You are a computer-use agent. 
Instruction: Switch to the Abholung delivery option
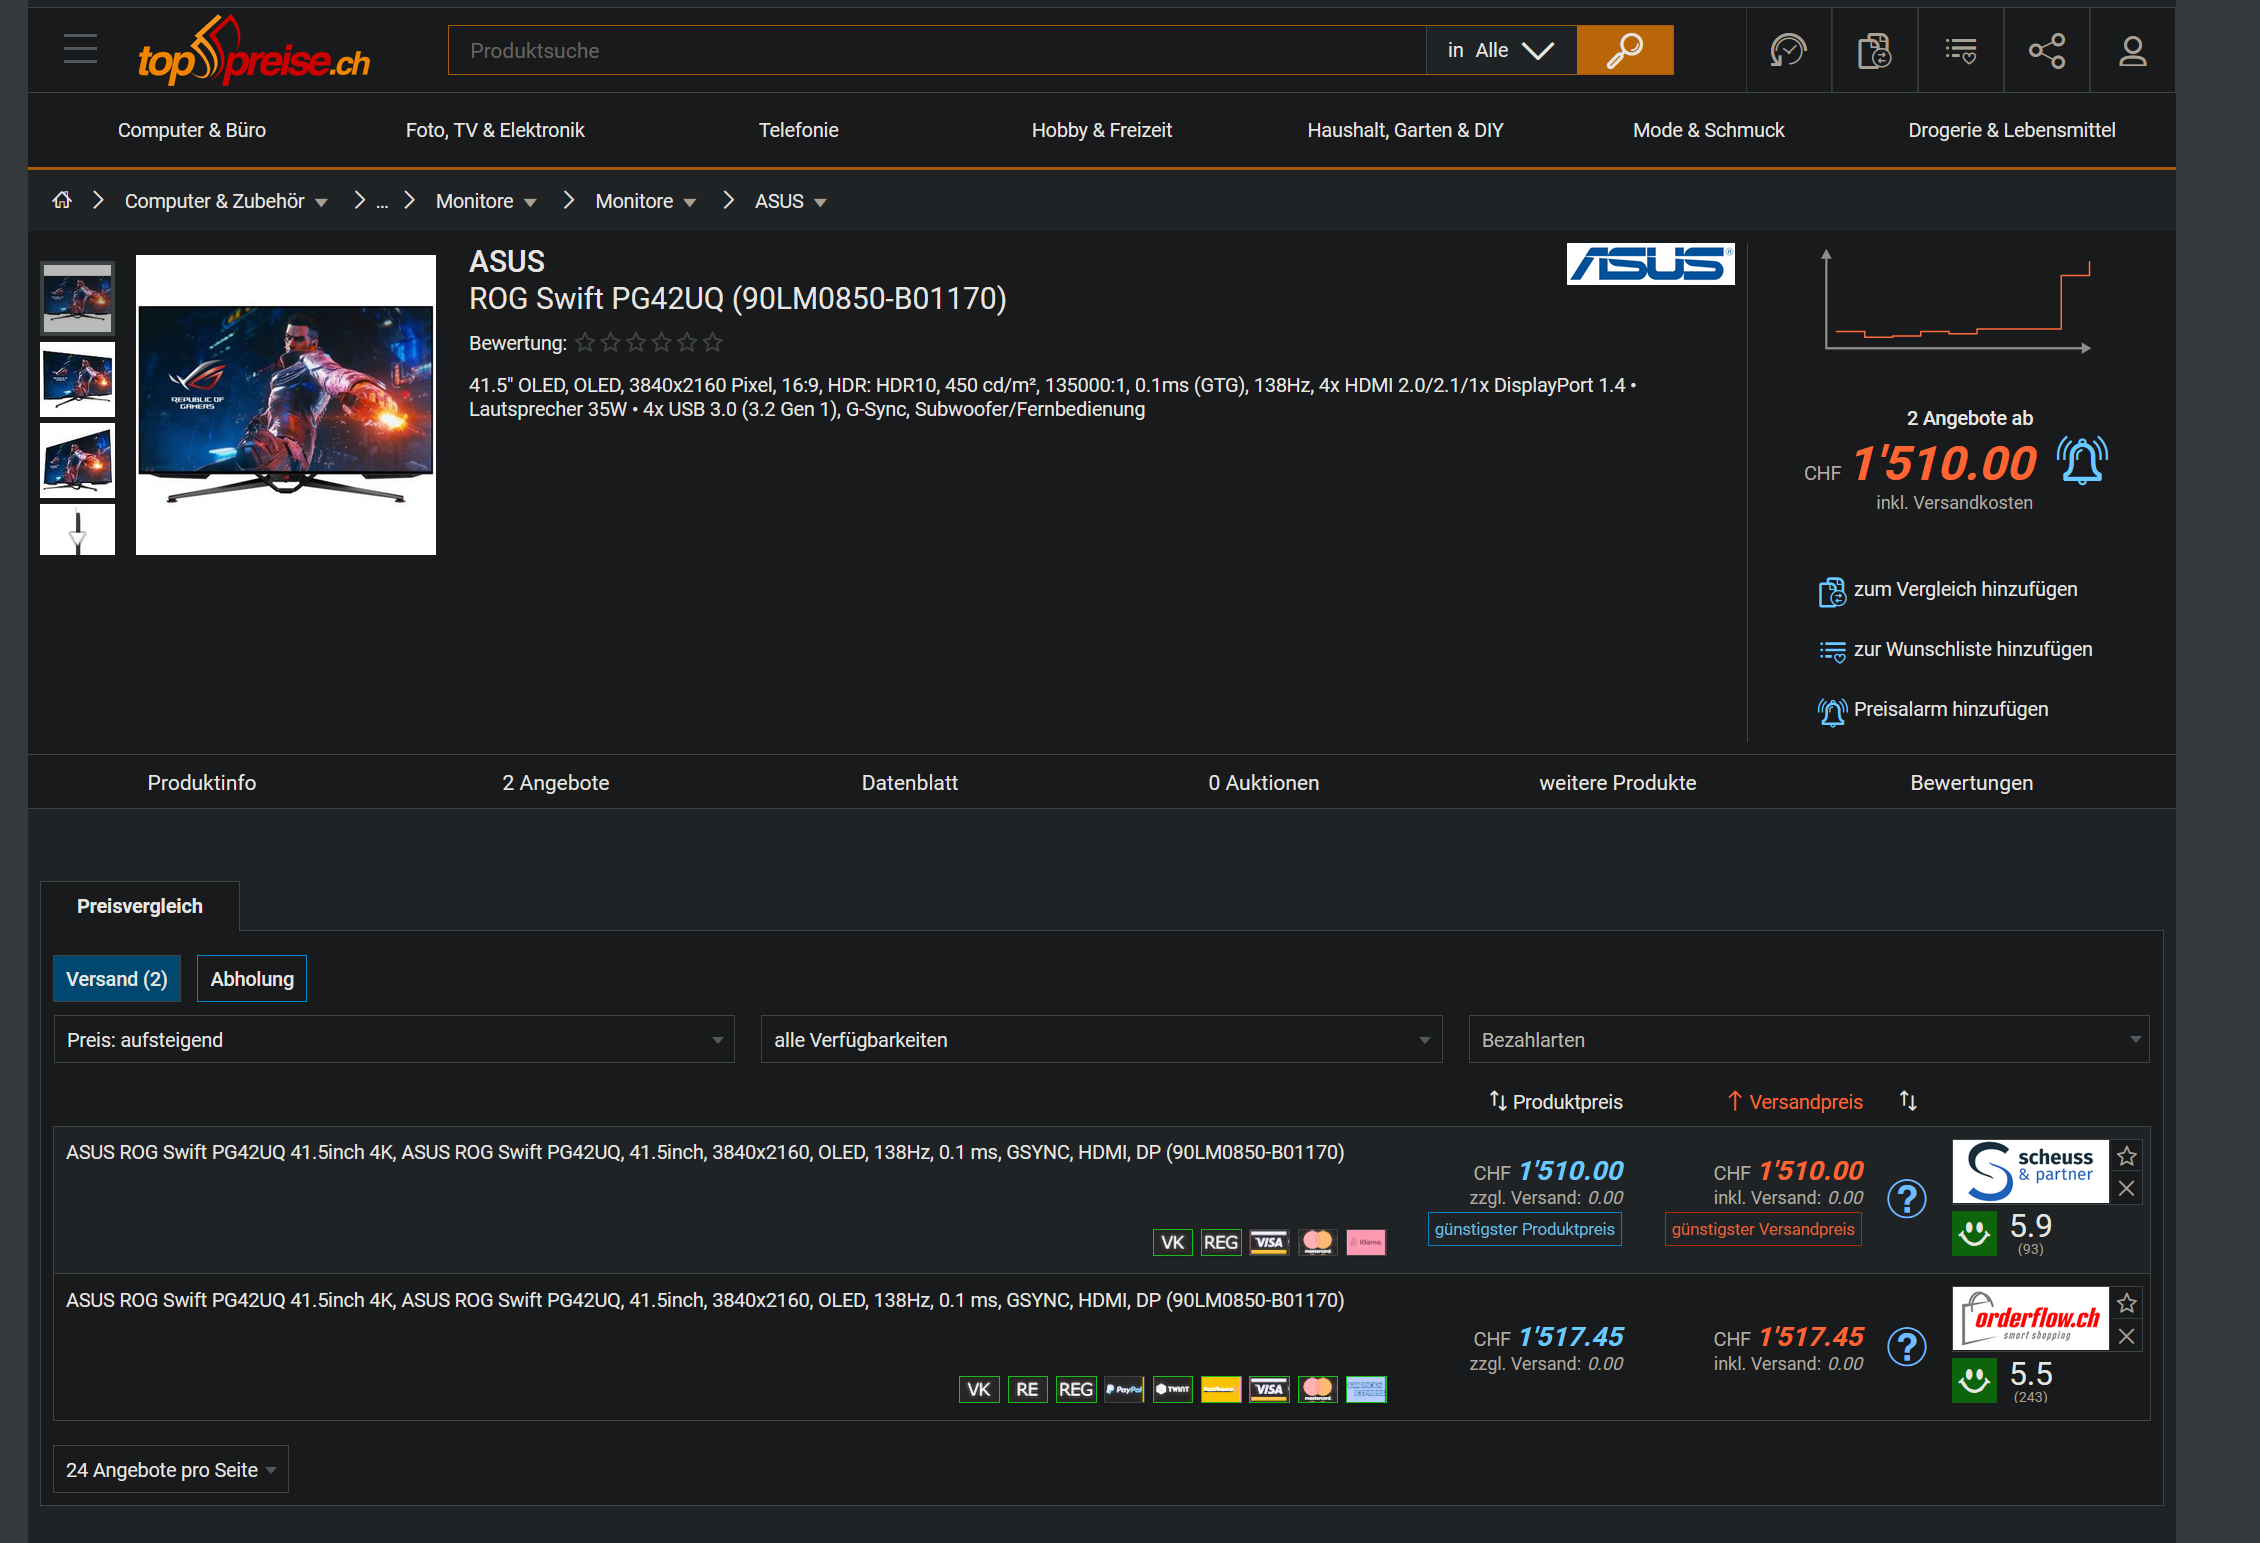coord(252,979)
